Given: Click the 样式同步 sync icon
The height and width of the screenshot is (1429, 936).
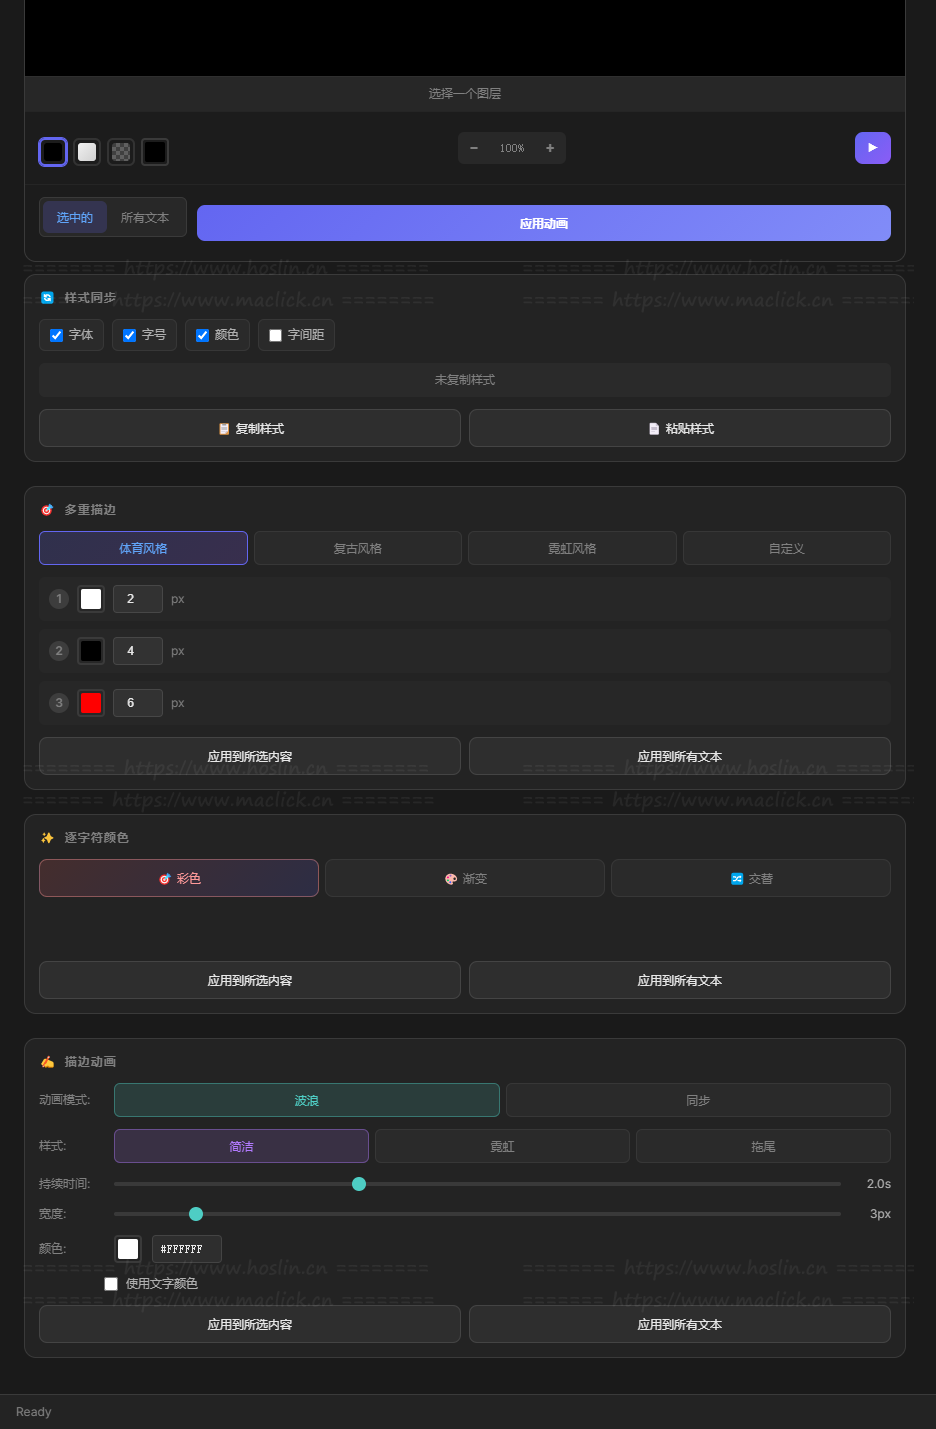Looking at the screenshot, I should 47,298.
